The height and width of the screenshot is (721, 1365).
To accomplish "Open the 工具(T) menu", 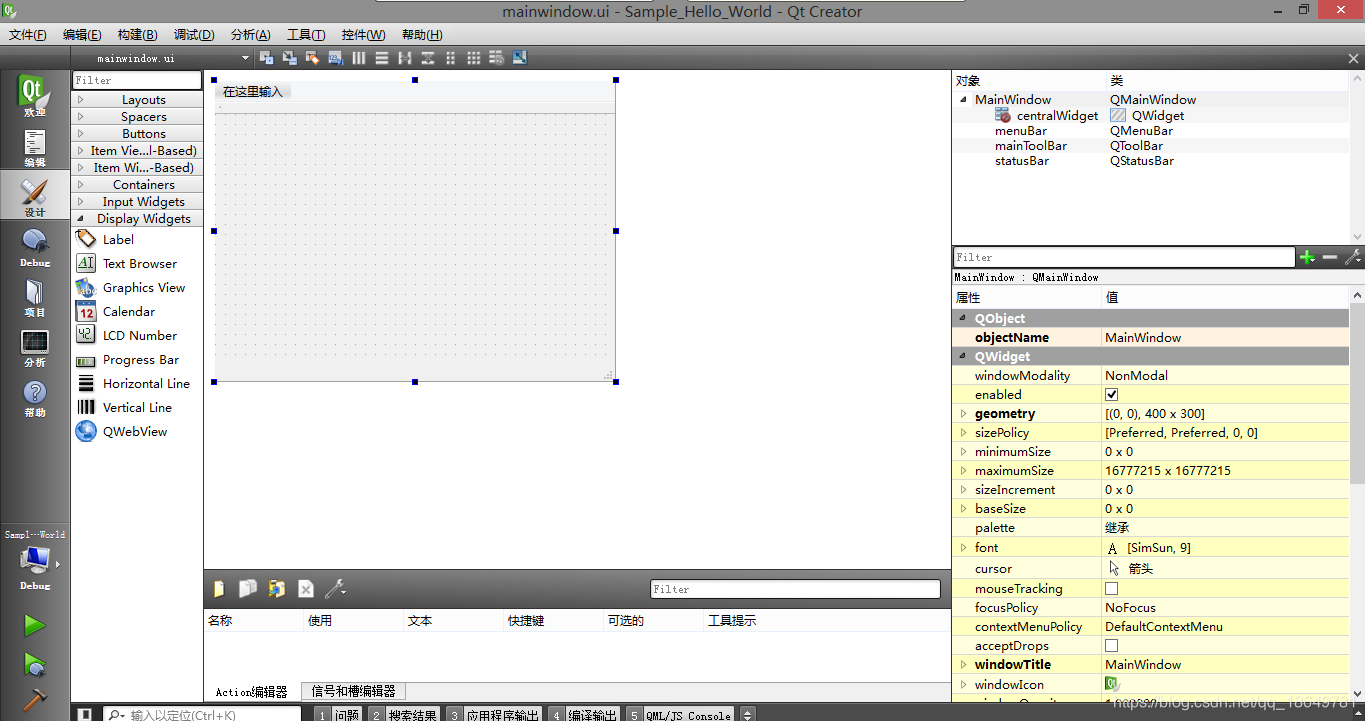I will pyautogui.click(x=306, y=34).
